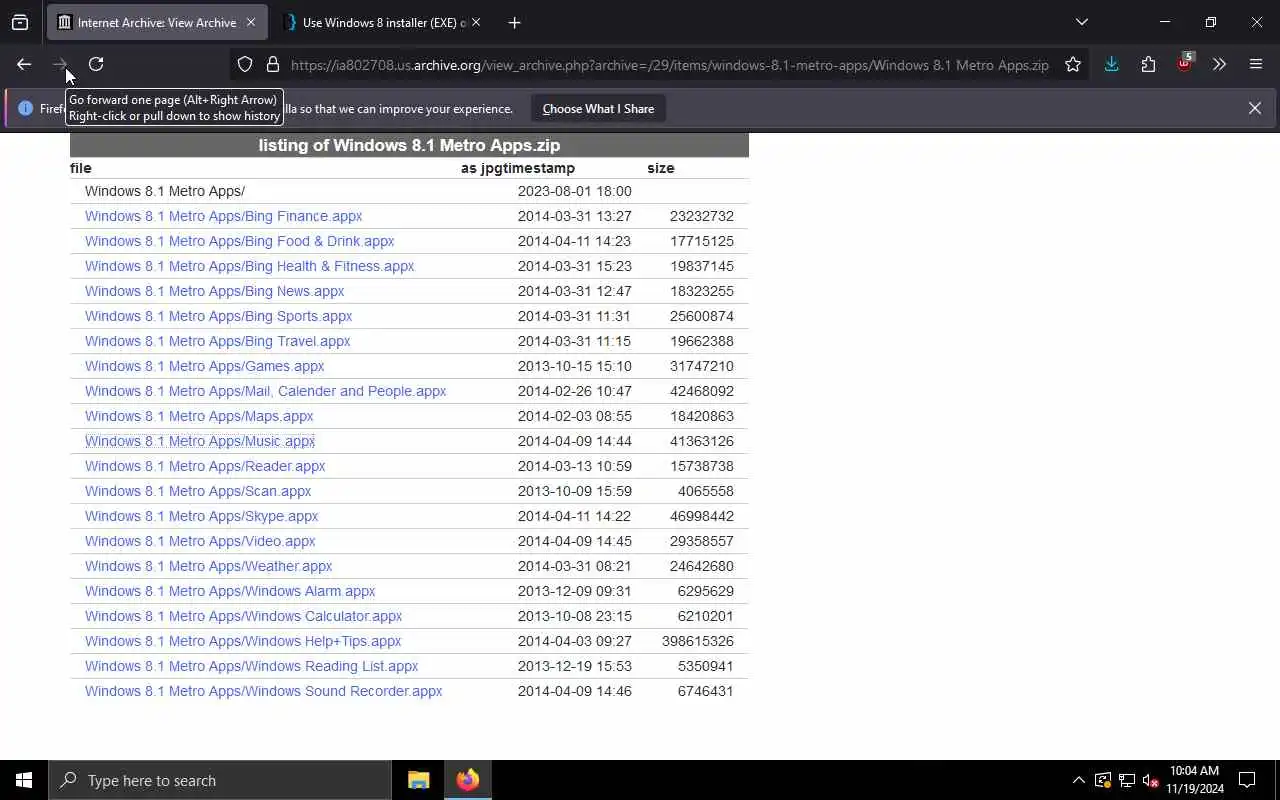Open the Music.appx link
The image size is (1280, 800).
(200, 441)
